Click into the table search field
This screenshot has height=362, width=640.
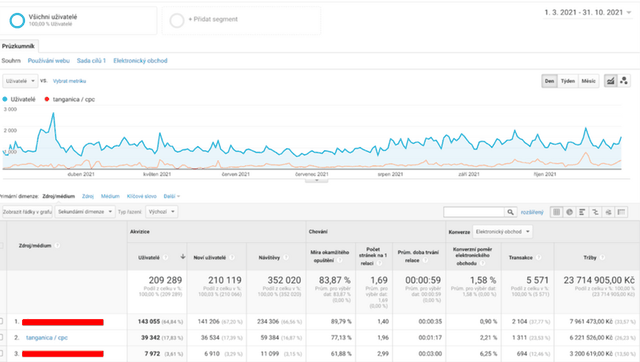point(474,212)
